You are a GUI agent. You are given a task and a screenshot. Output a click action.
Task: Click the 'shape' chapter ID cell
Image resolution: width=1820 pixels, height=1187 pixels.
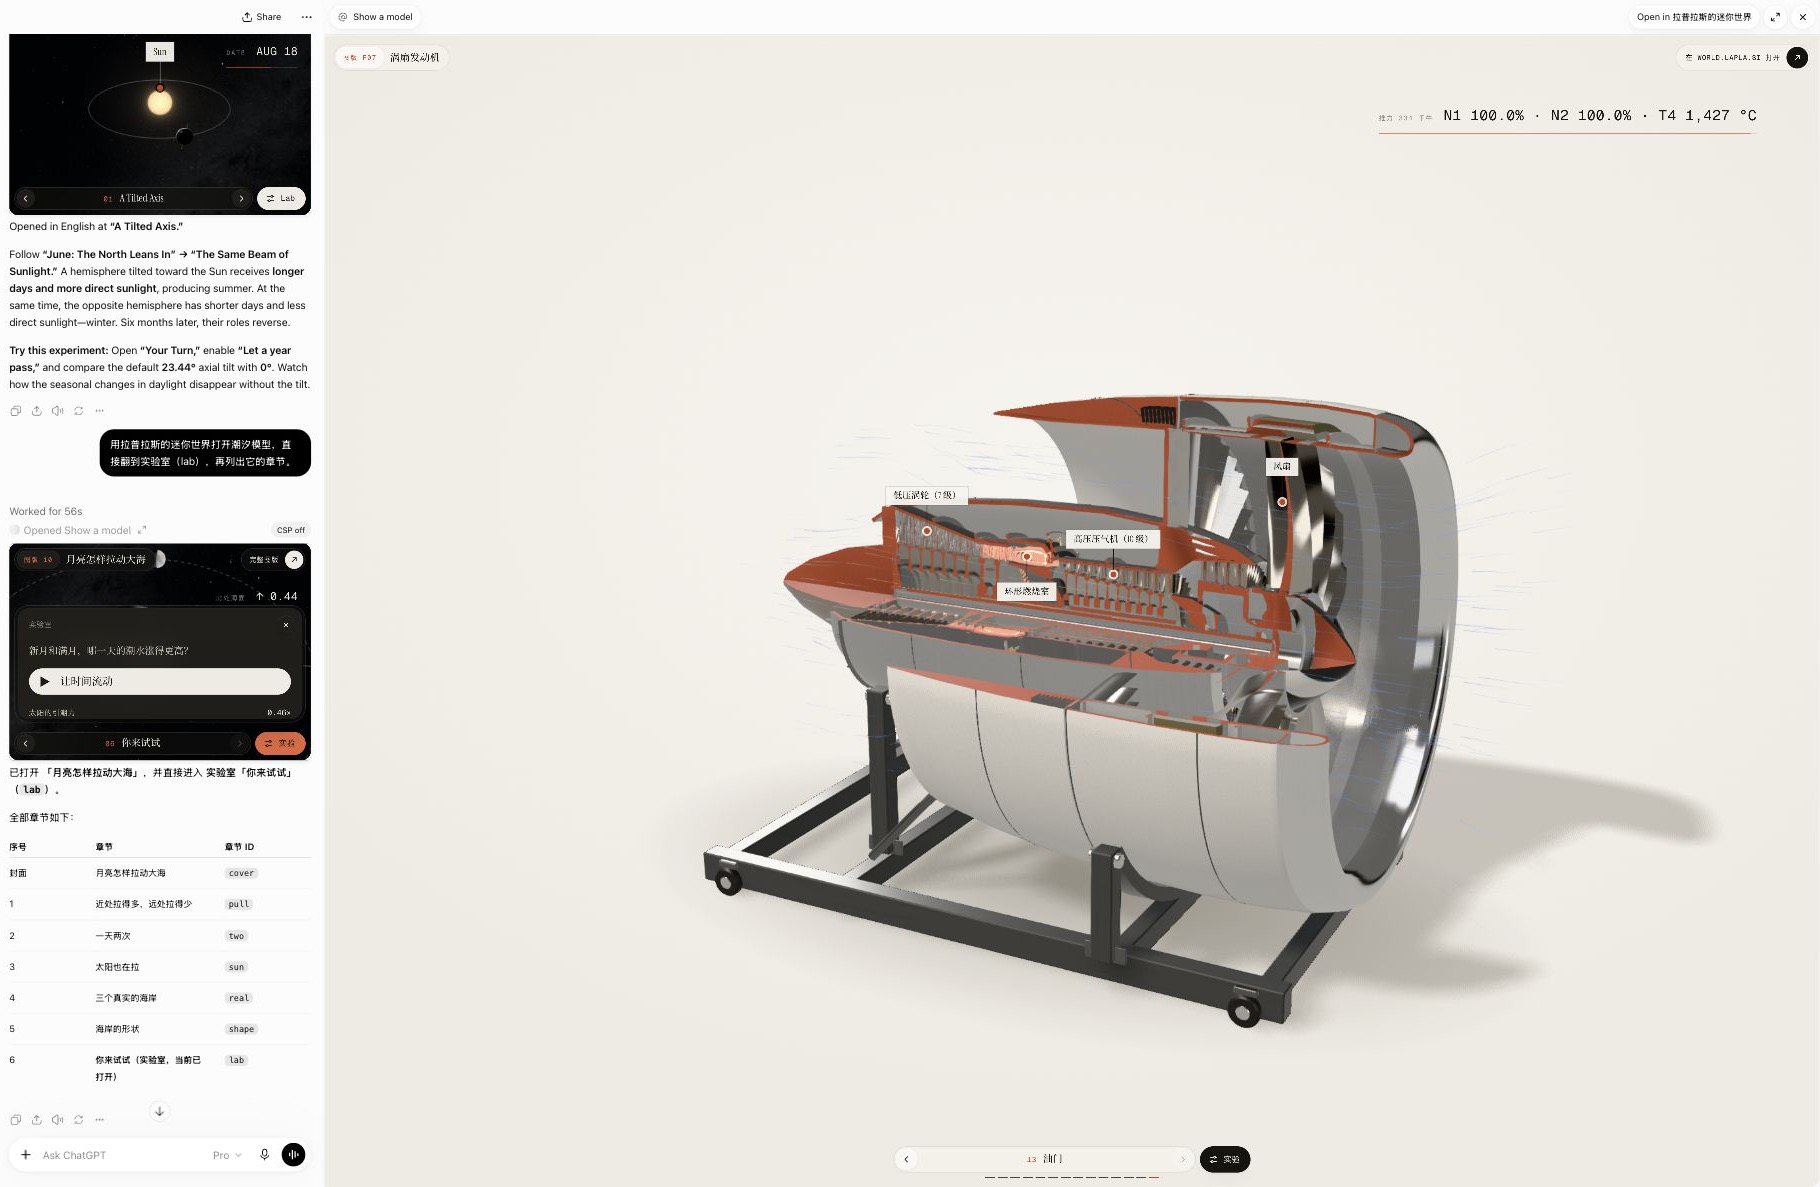click(x=241, y=1029)
